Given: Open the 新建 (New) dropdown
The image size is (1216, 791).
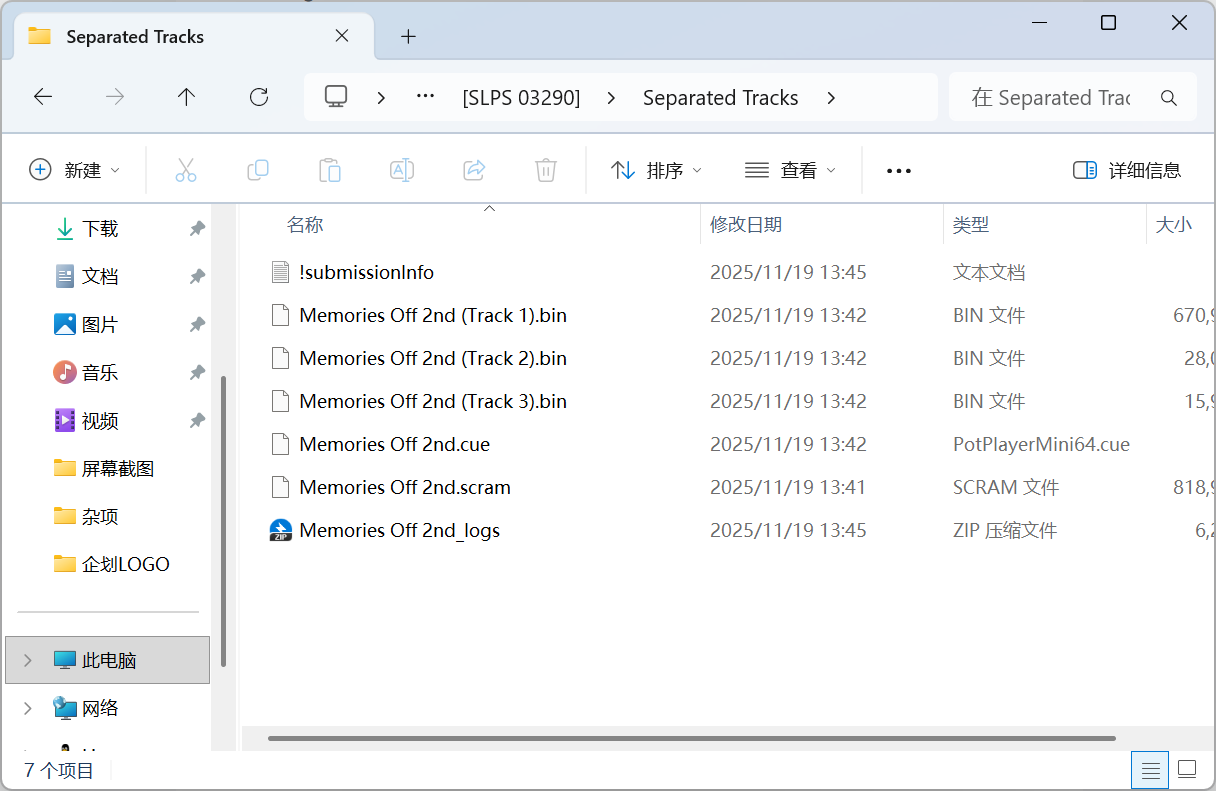Looking at the screenshot, I should pyautogui.click(x=75, y=170).
